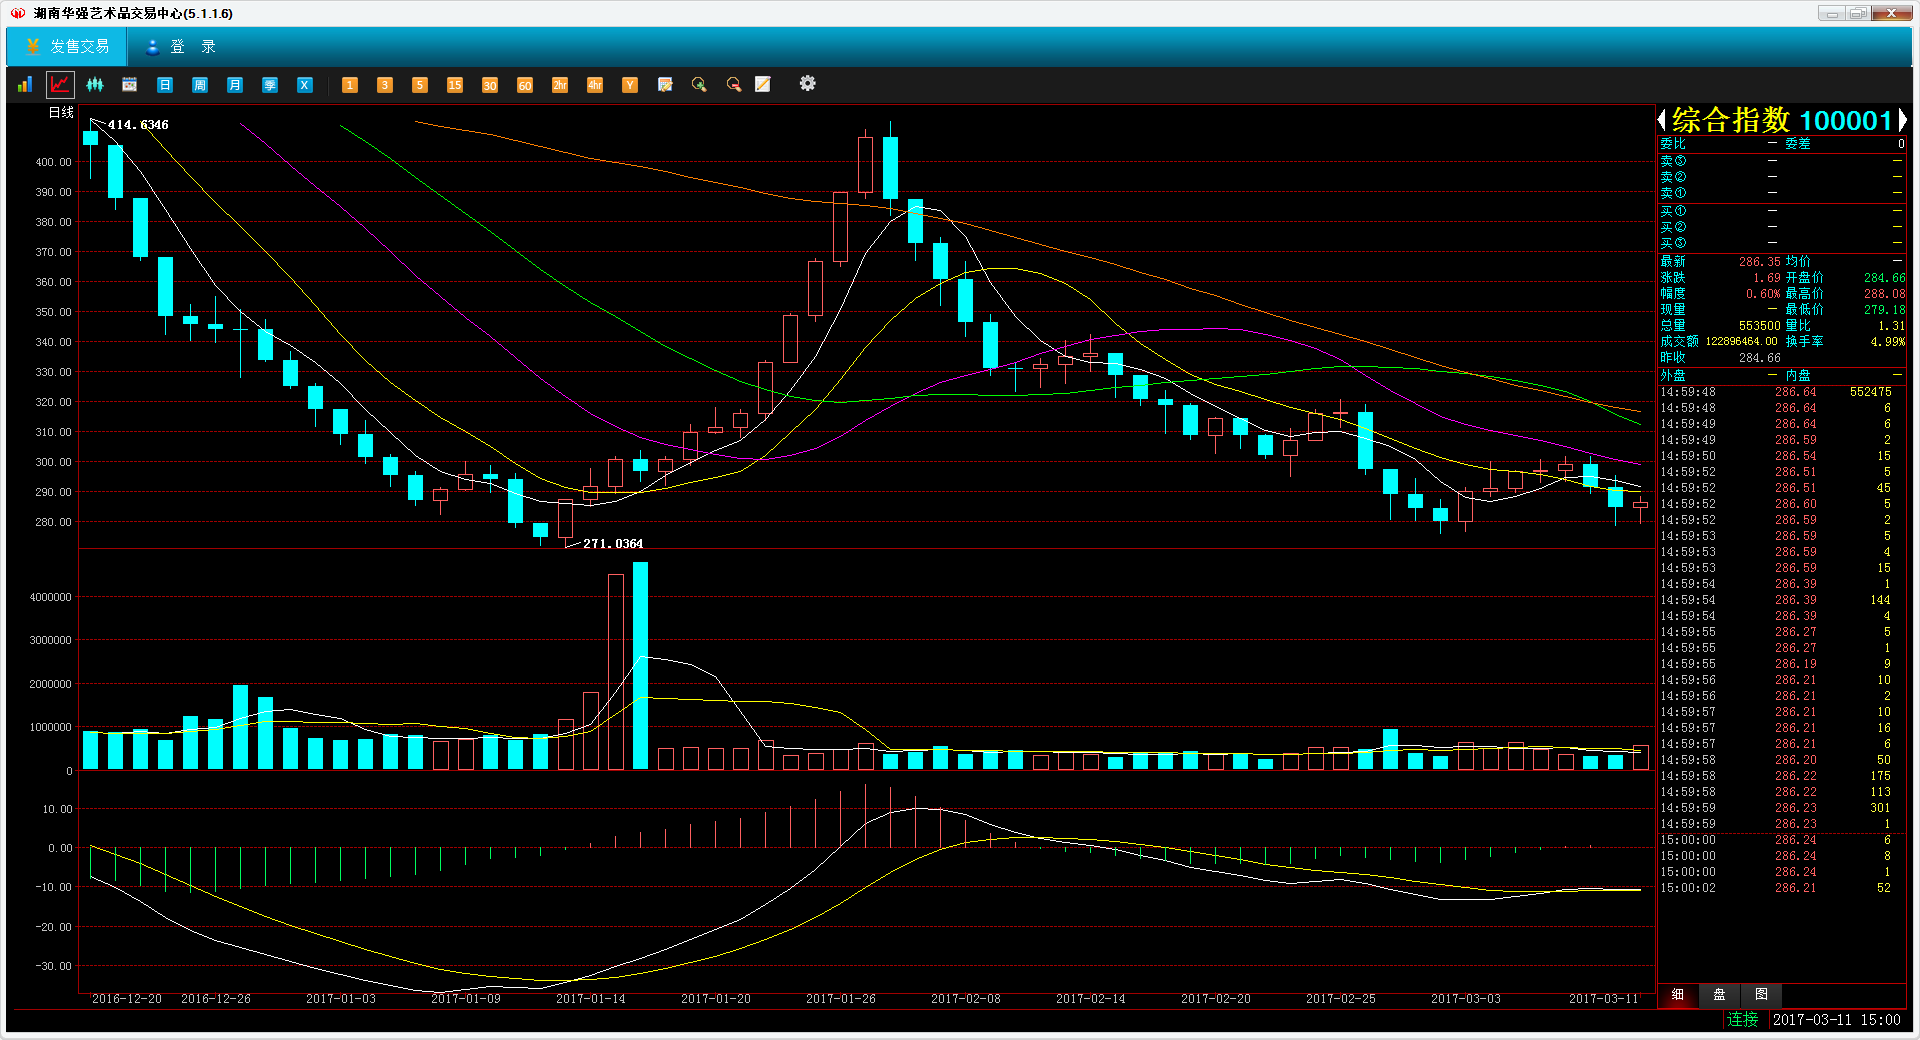Click the 2017-02-08 date axis label
This screenshot has height=1040, width=1920.
pyautogui.click(x=966, y=999)
